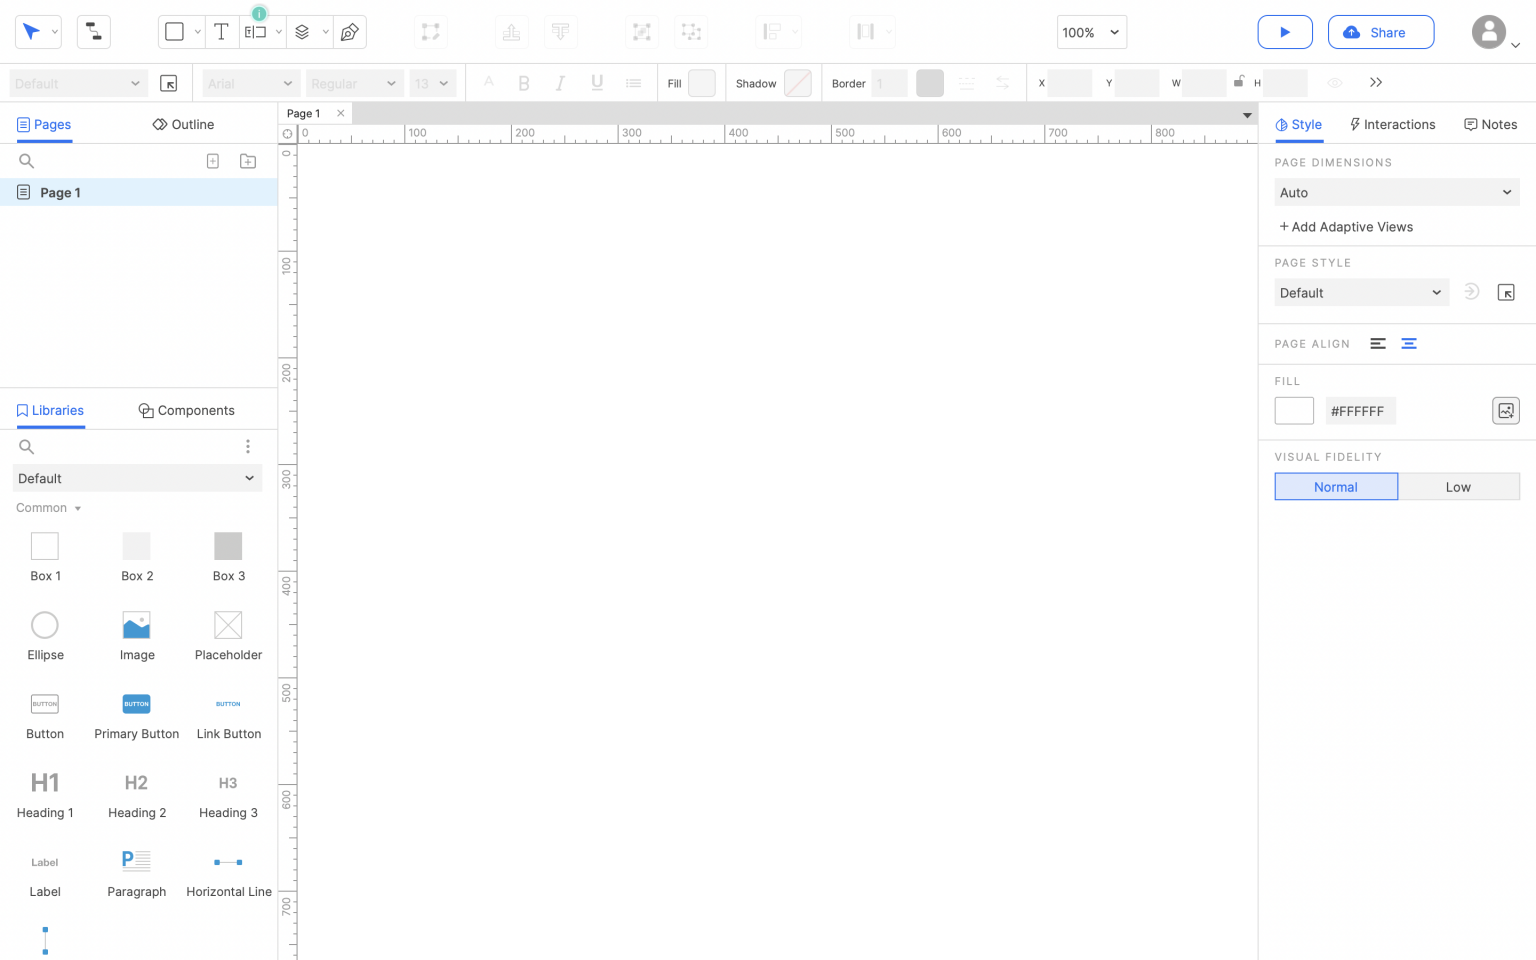Select the Pen drawing tool
The width and height of the screenshot is (1536, 960).
pyautogui.click(x=349, y=32)
